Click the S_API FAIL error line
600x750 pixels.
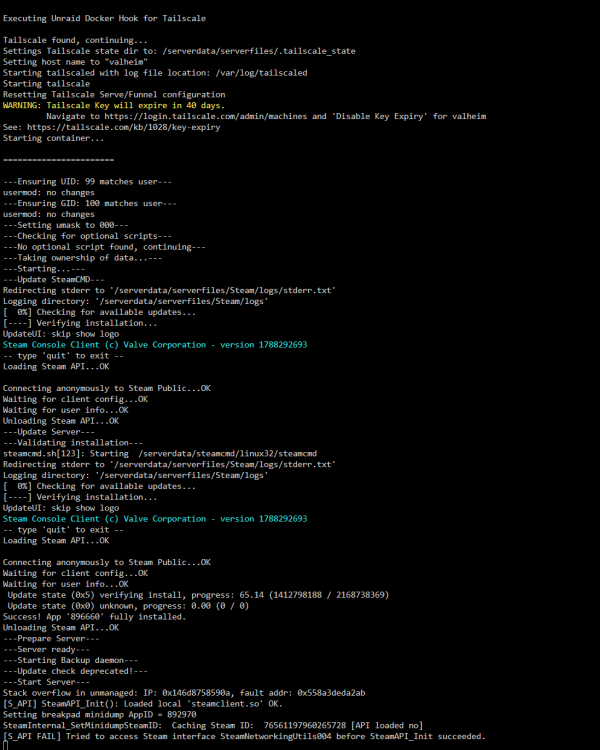[x=244, y=736]
